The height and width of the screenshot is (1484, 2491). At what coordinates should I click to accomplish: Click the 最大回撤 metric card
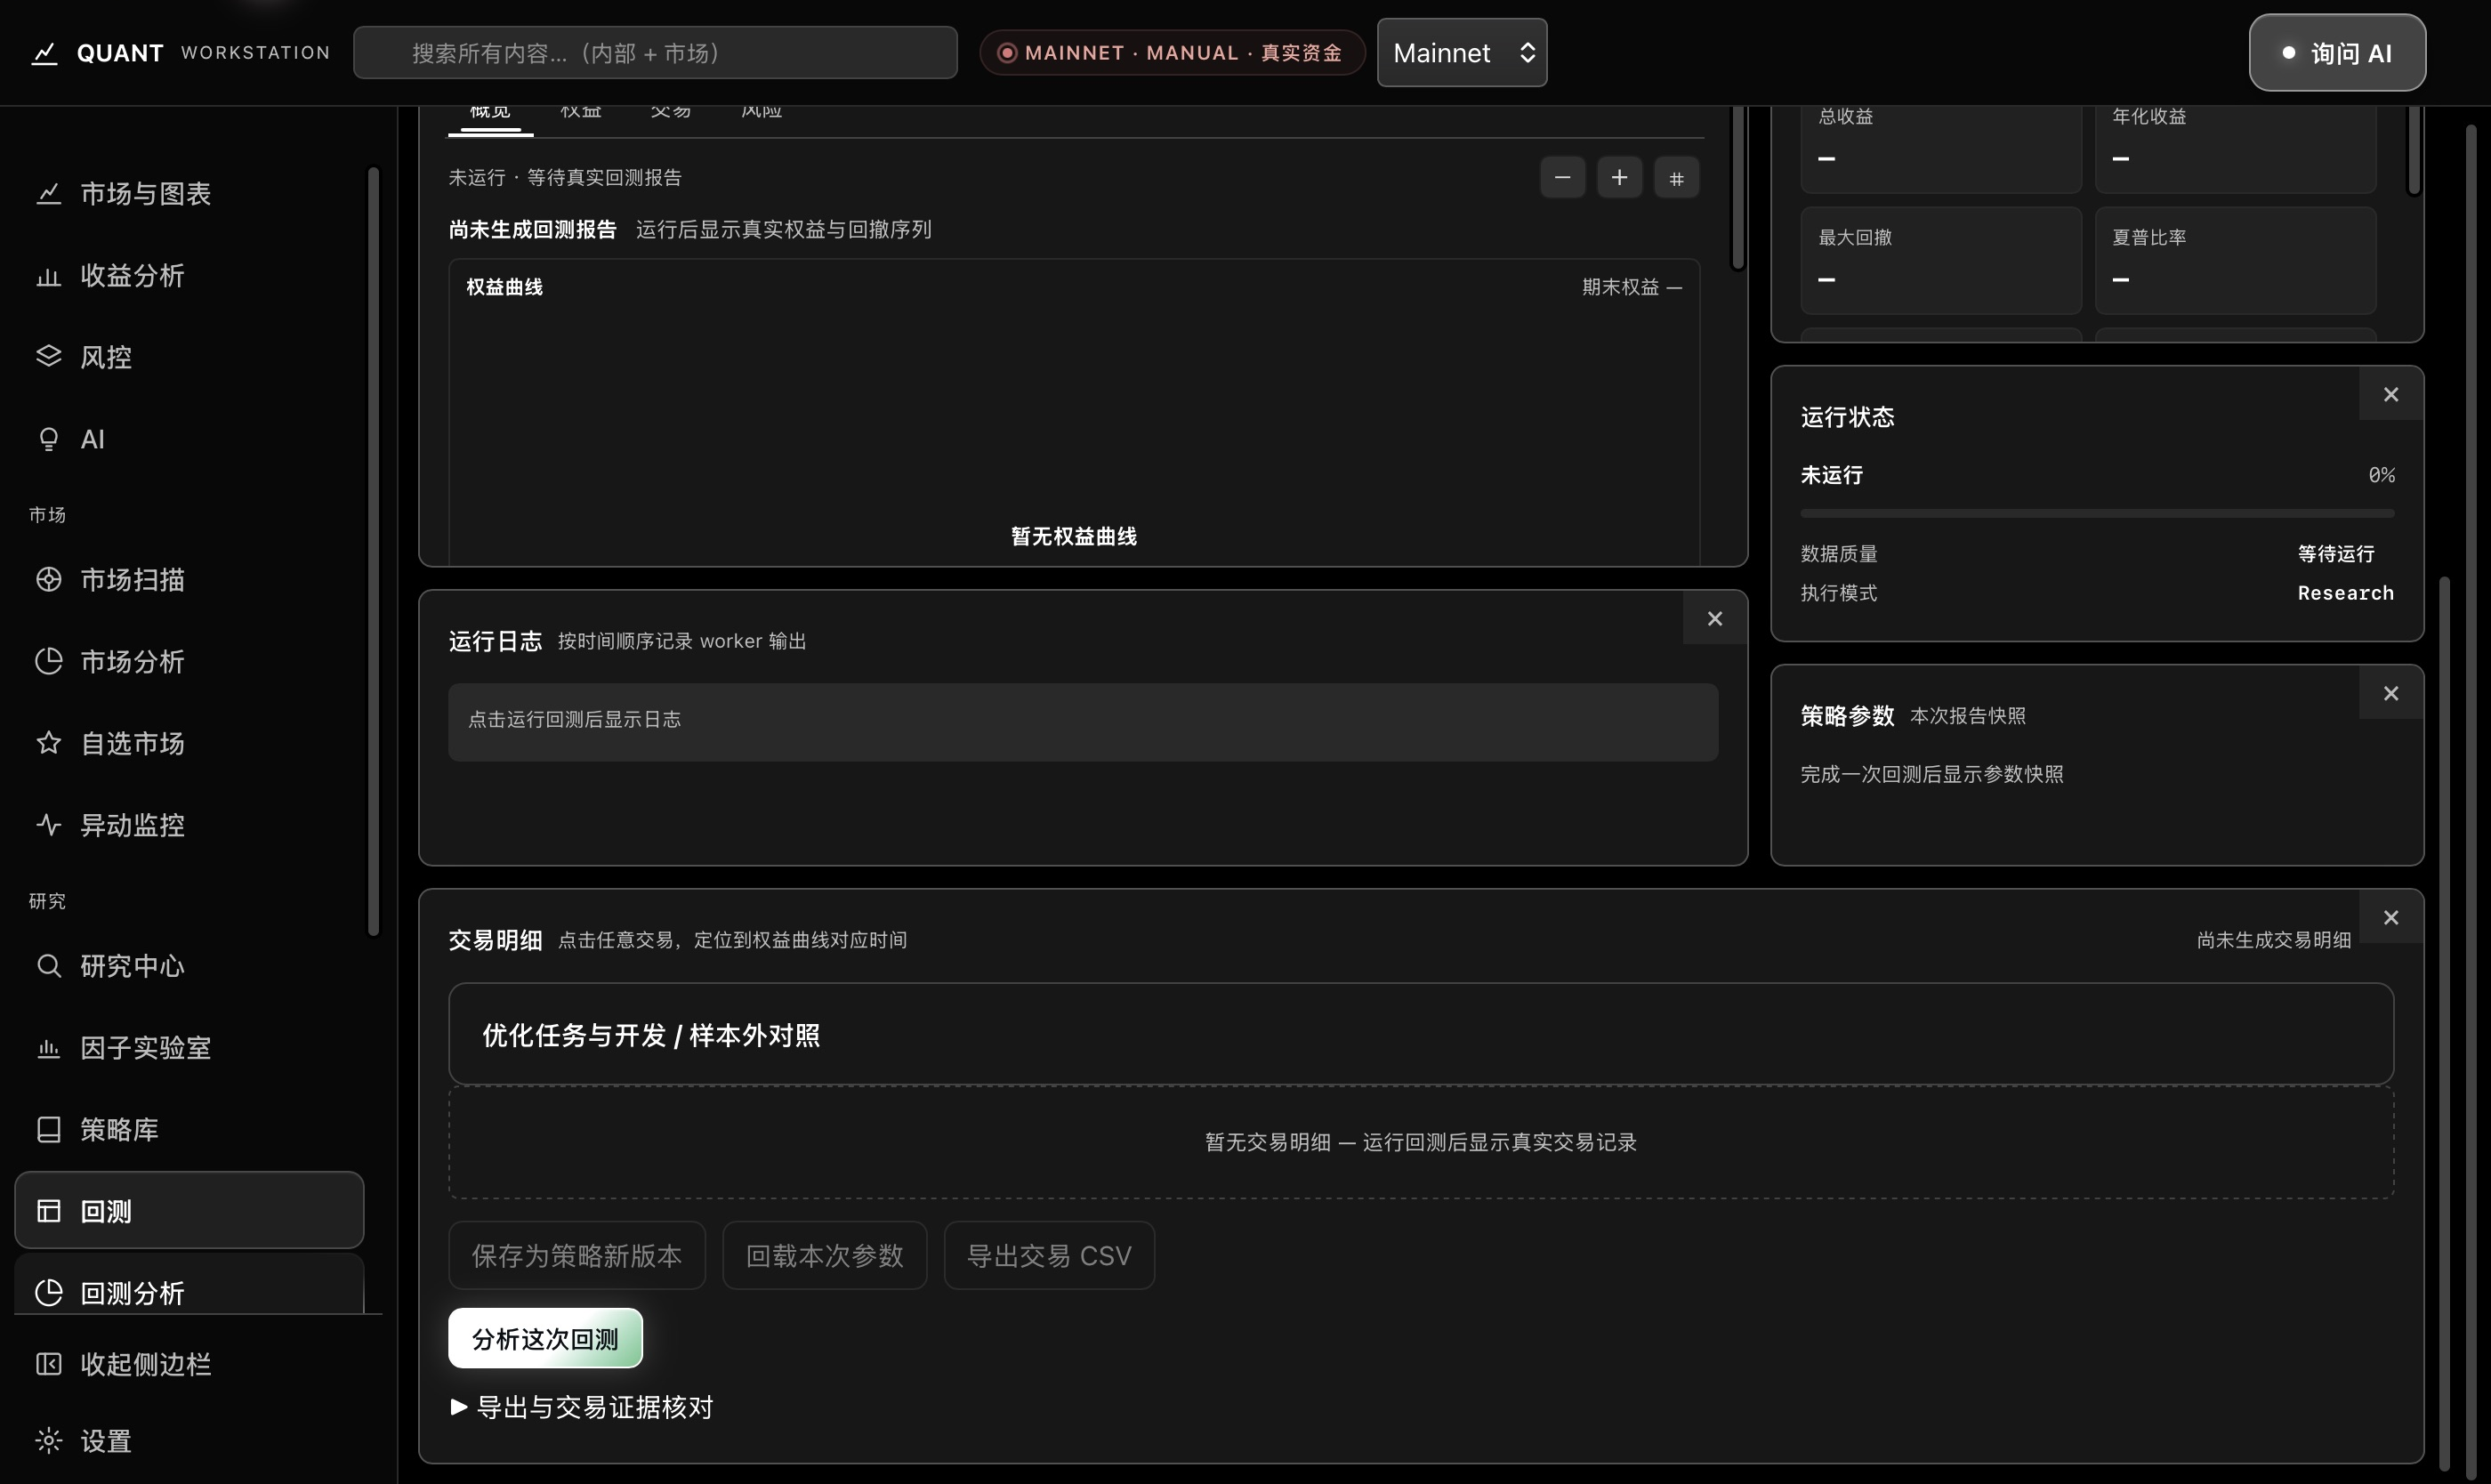[1941, 260]
